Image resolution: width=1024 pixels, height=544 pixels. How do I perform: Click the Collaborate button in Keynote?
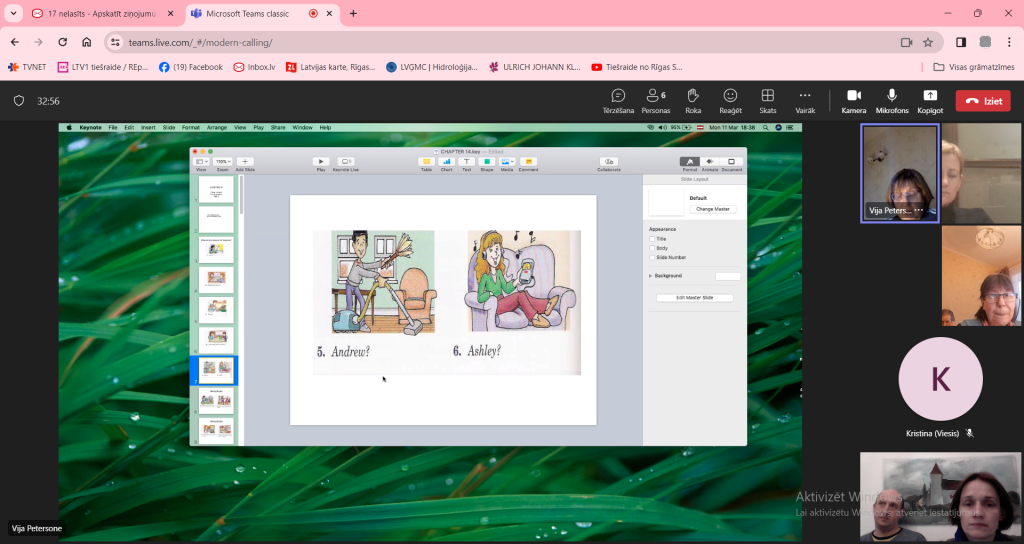pyautogui.click(x=609, y=162)
